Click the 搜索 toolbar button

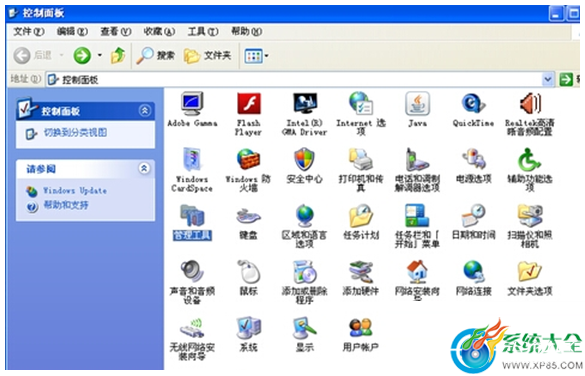tap(156, 56)
